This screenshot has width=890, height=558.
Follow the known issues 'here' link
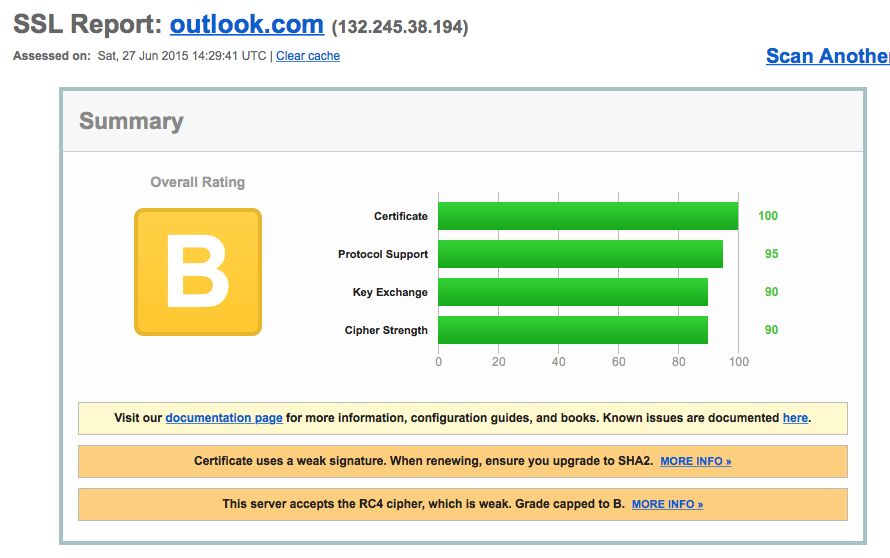click(795, 418)
